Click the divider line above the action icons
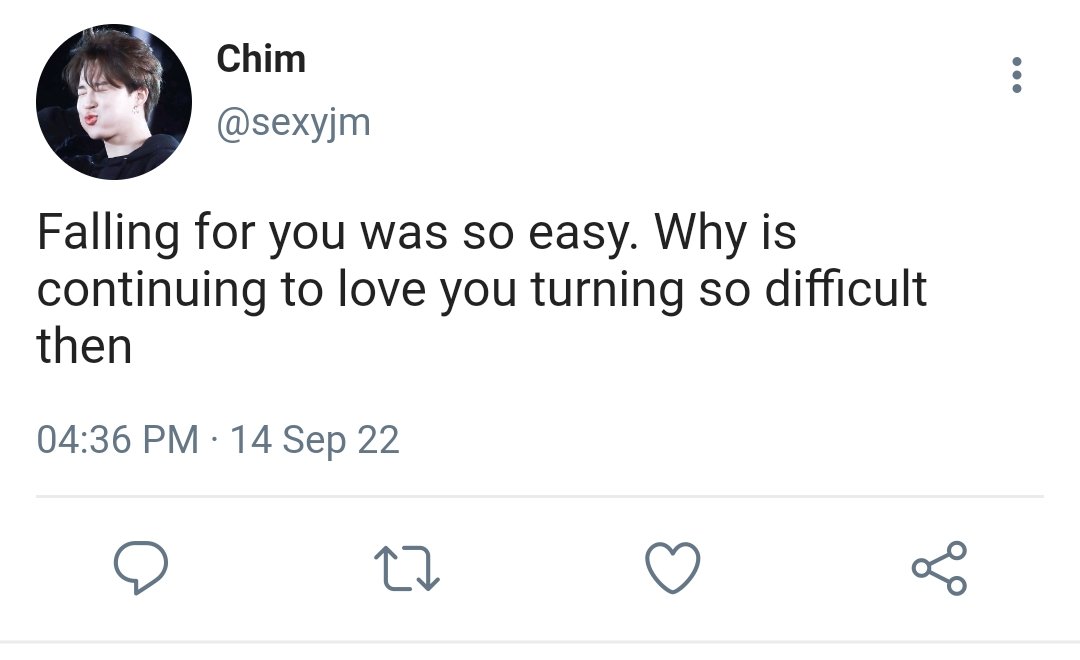The width and height of the screenshot is (1080, 660). 540,496
